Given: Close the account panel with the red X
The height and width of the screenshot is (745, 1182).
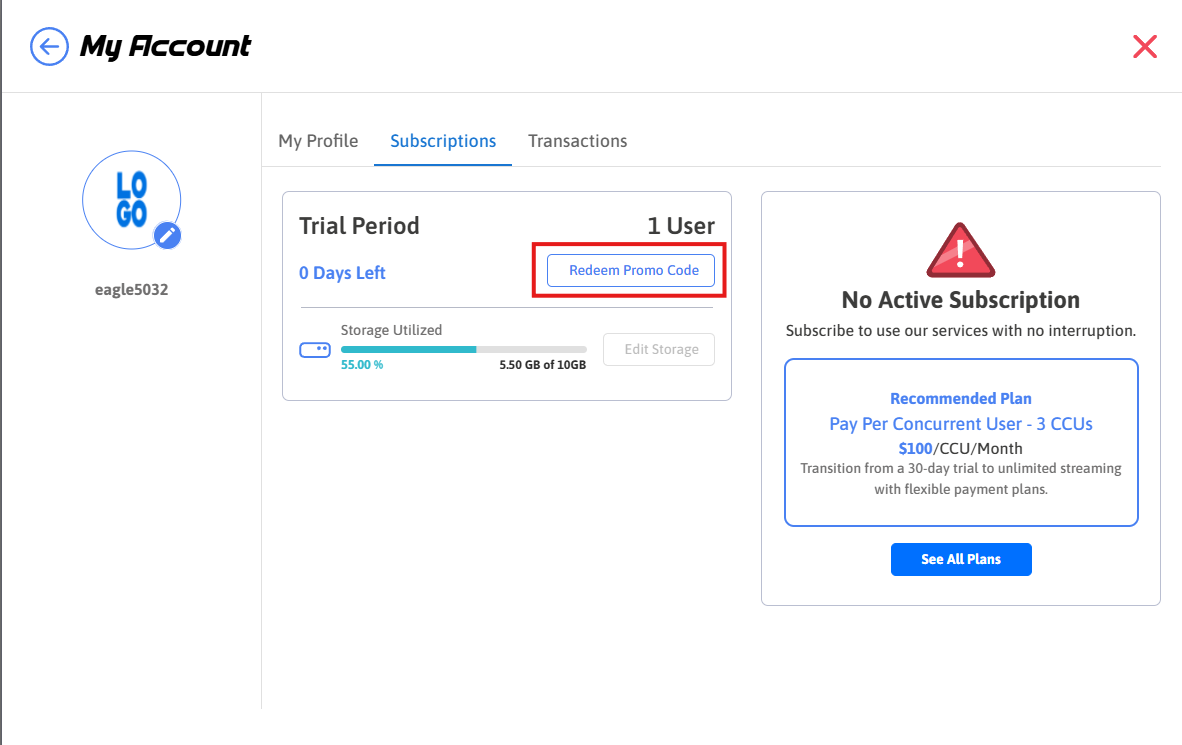Looking at the screenshot, I should [x=1144, y=46].
